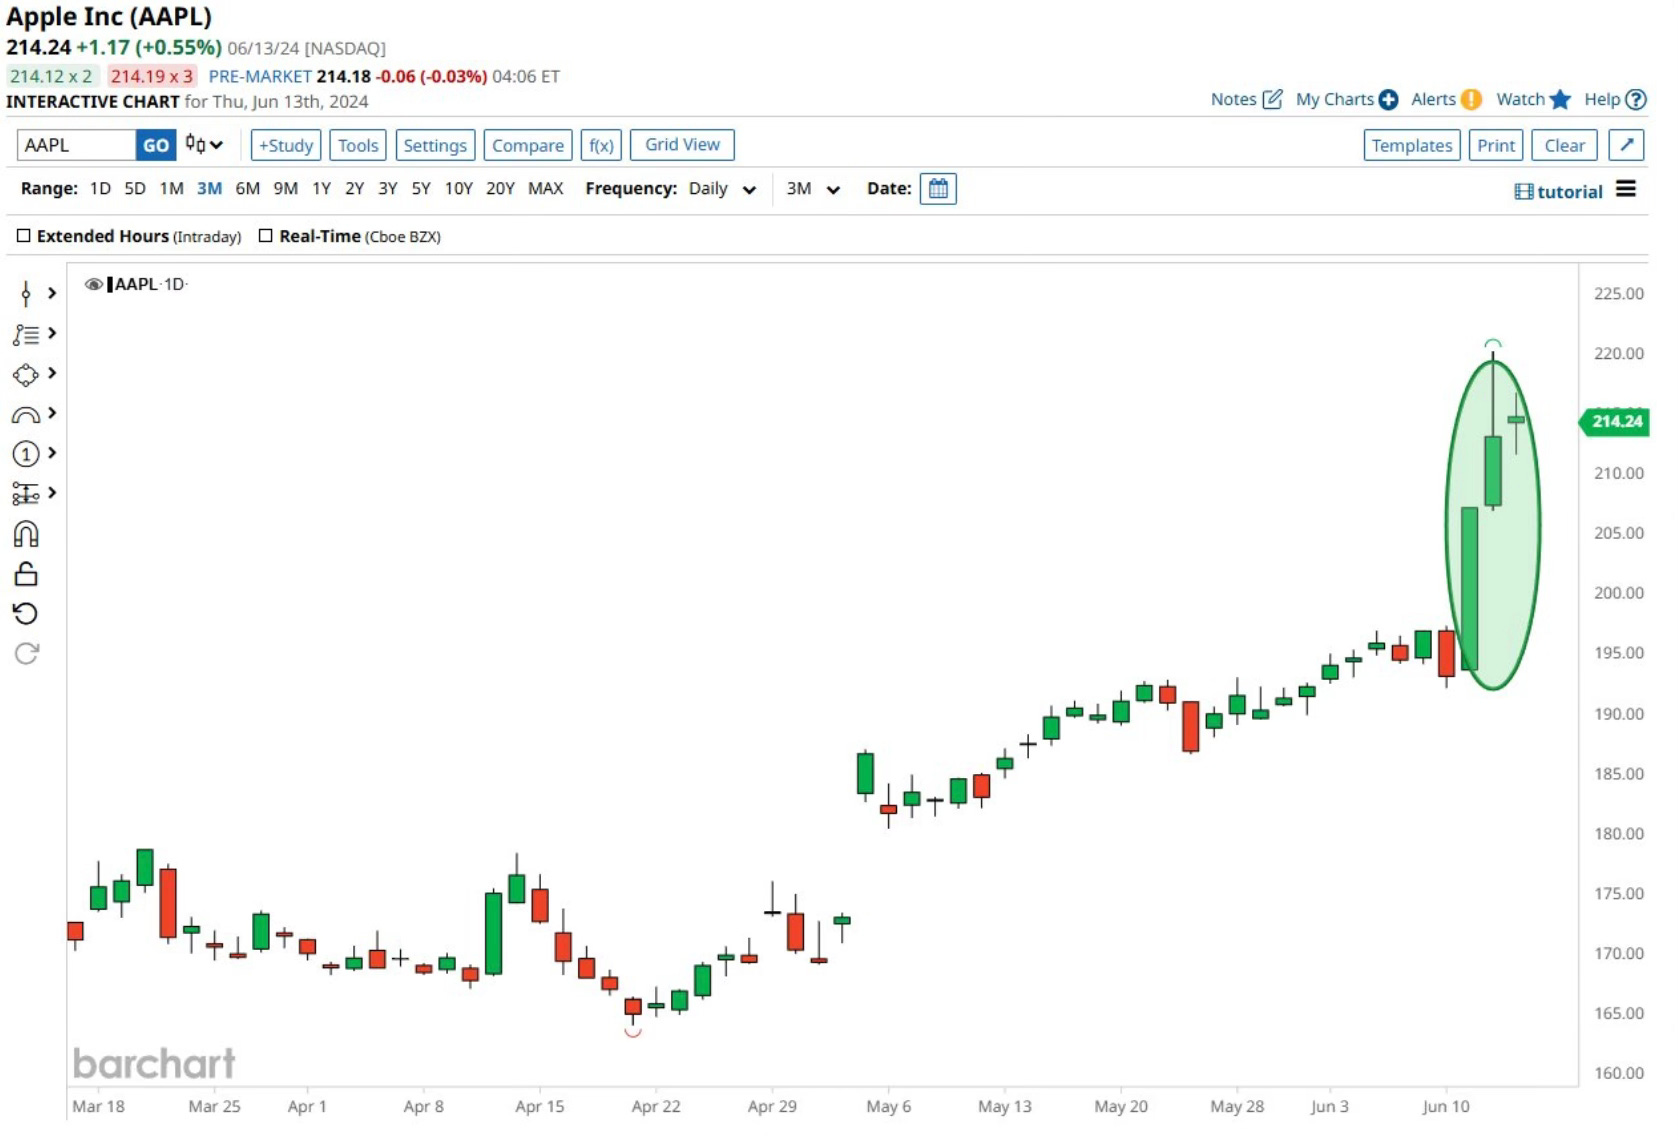1678x1140 pixels.
Task: Click the Print button
Action: (1496, 145)
